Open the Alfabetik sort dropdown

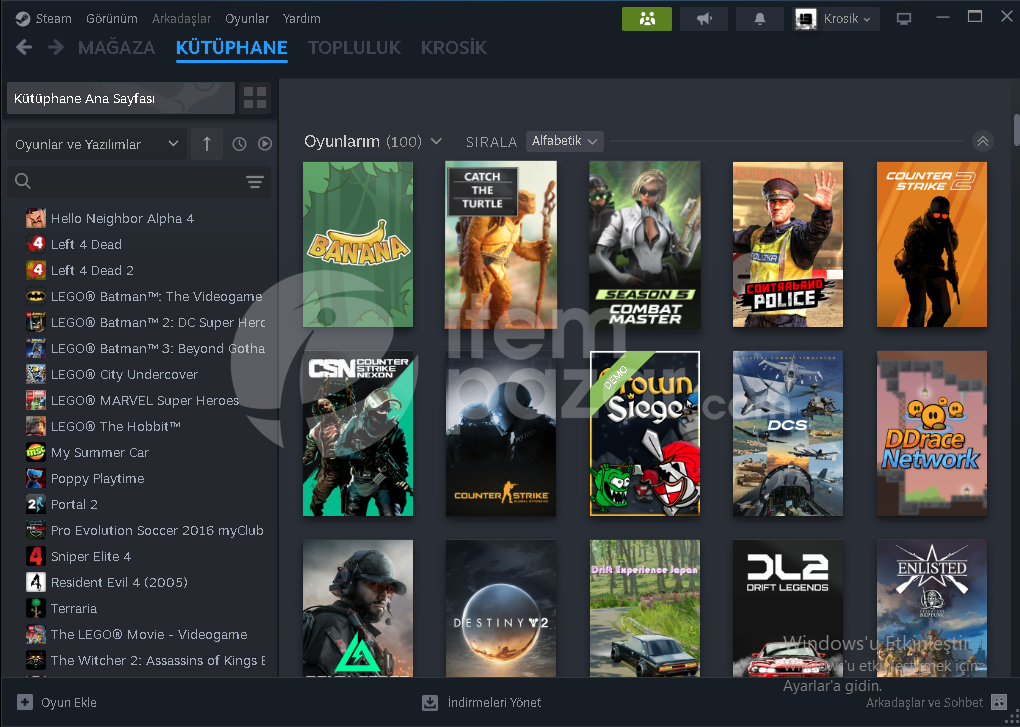565,141
